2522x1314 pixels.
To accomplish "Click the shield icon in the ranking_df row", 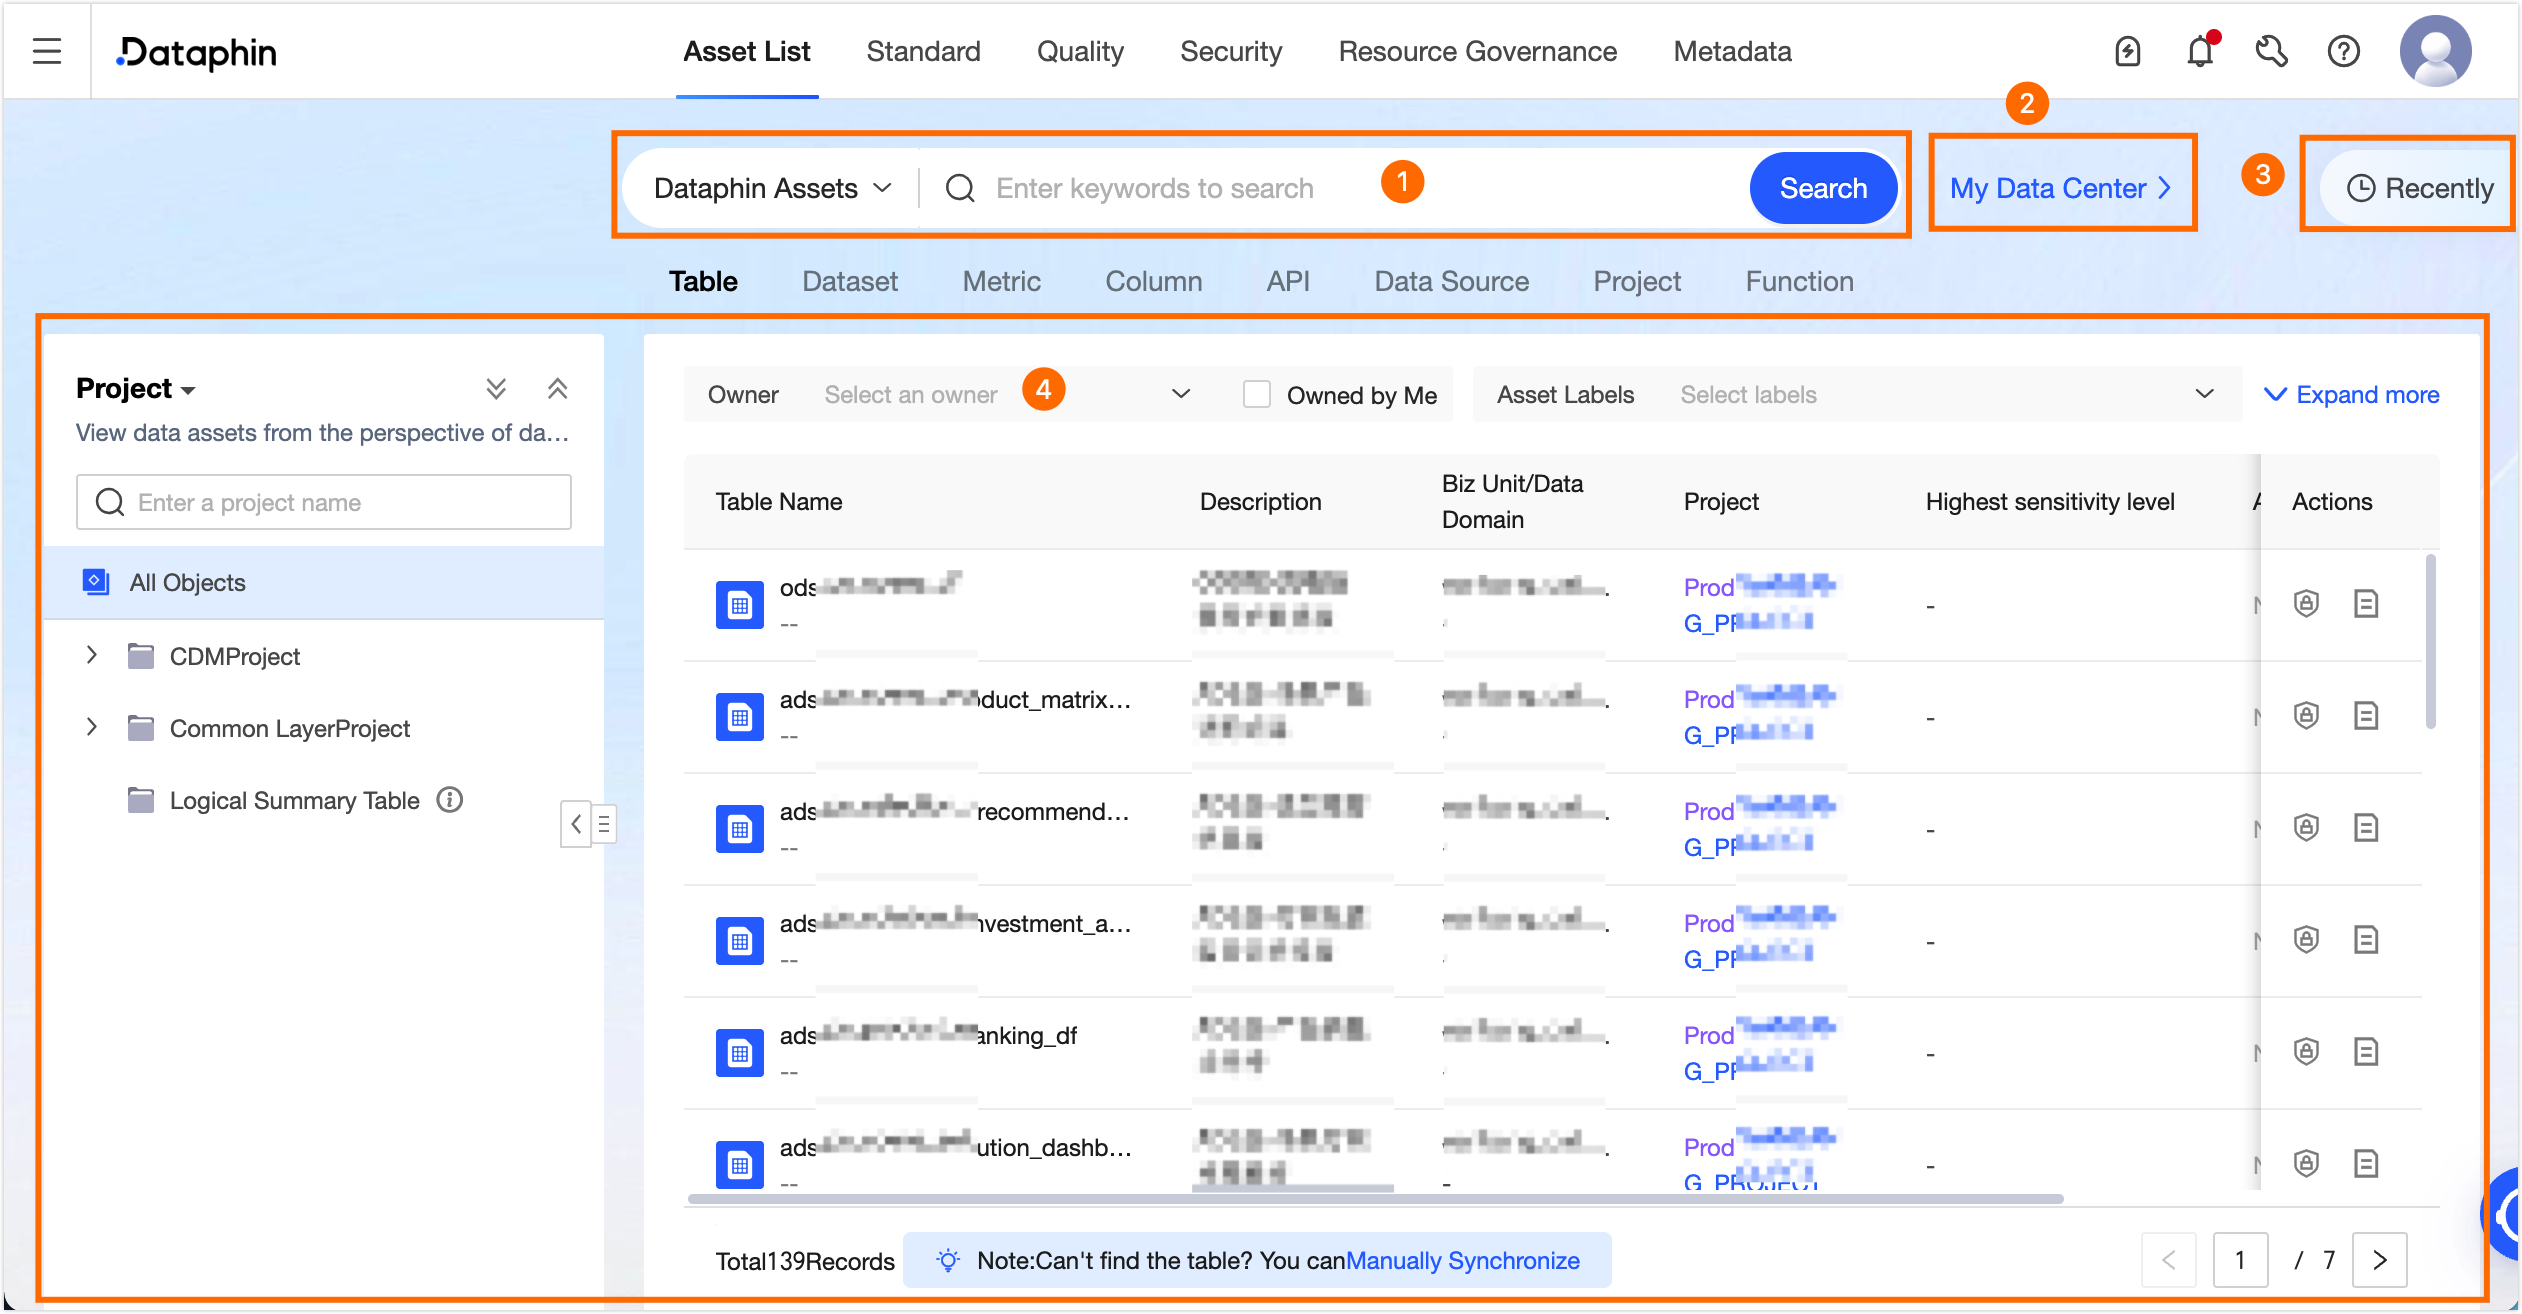I will coord(2306,1052).
